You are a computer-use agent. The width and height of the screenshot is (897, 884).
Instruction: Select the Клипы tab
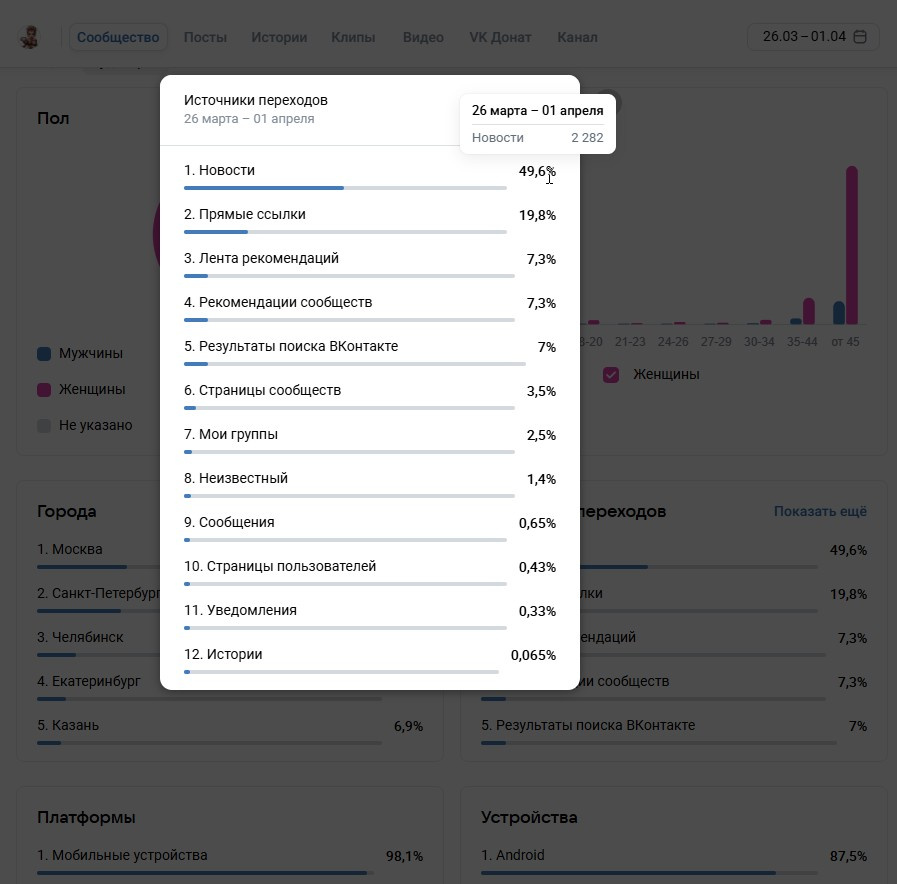pyautogui.click(x=353, y=37)
